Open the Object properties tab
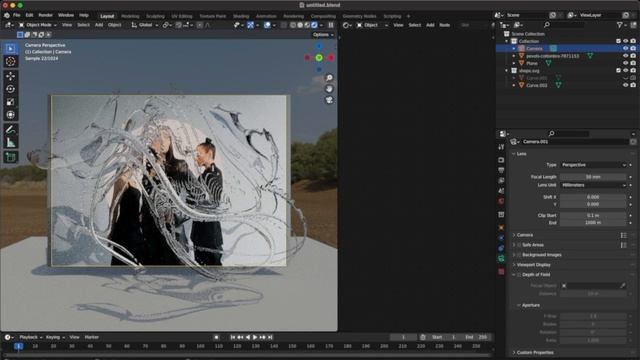640x360 pixels. [501, 227]
